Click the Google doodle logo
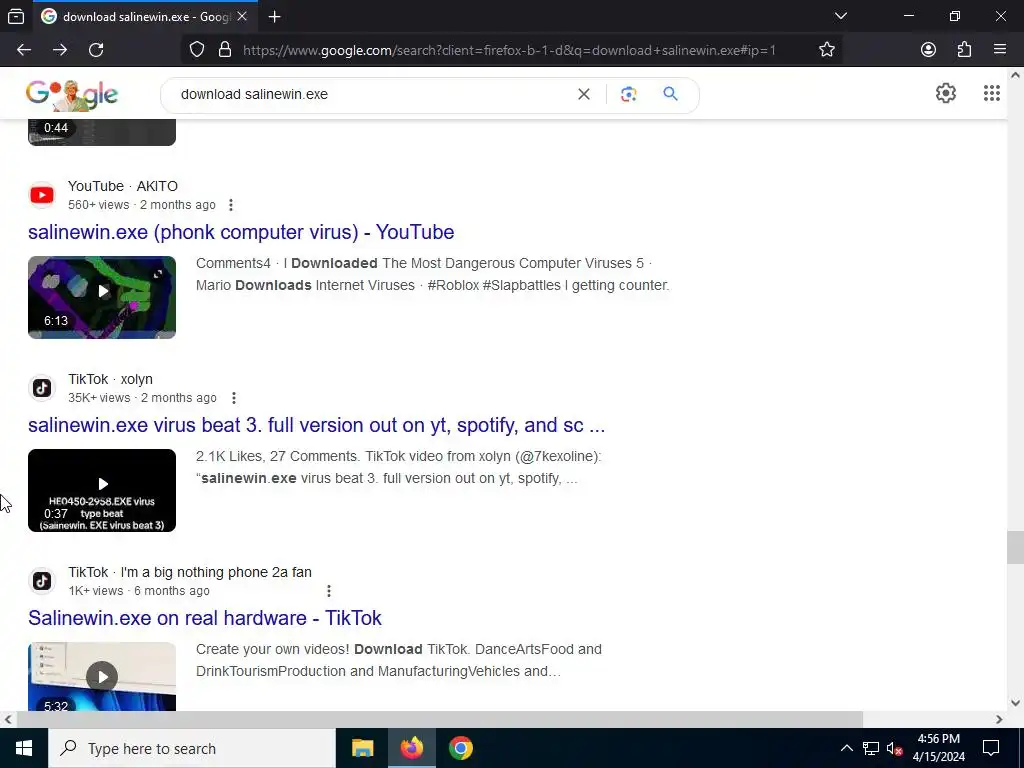1024x768 pixels. coord(72,95)
